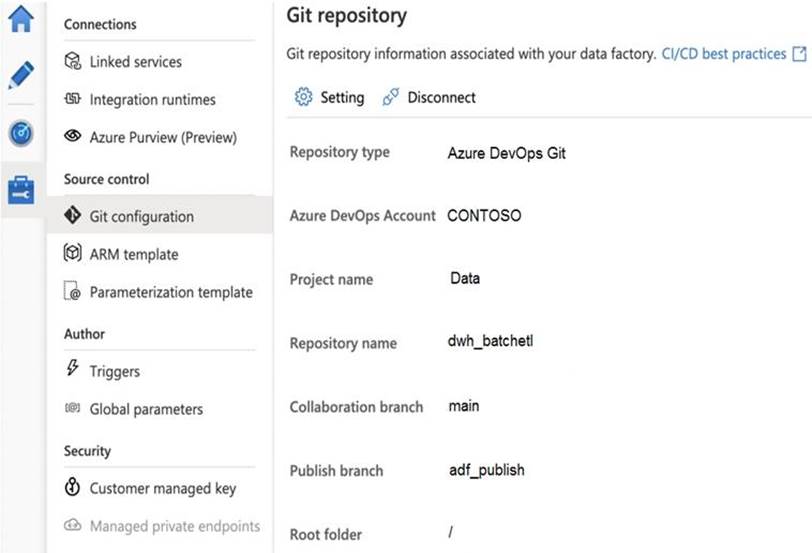
Task: Select the Manage toolbox icon
Action: tap(21, 189)
